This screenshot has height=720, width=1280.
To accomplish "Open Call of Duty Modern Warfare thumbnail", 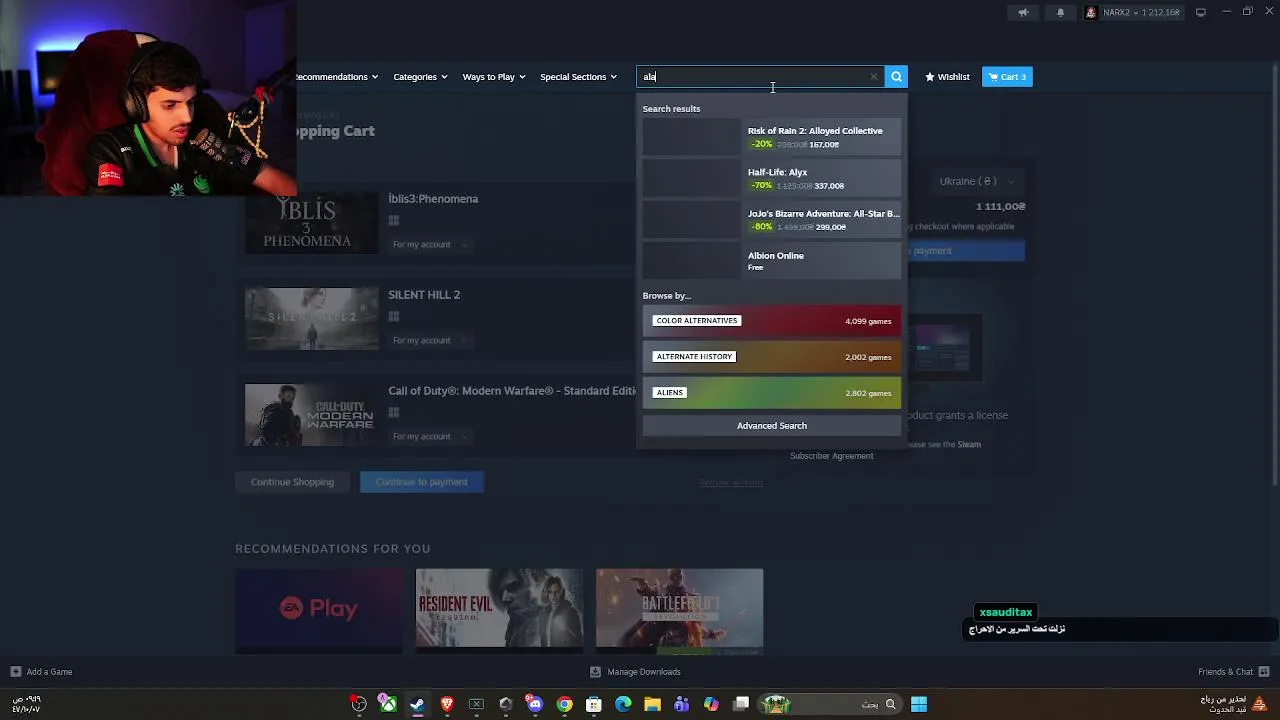I will coord(312,414).
